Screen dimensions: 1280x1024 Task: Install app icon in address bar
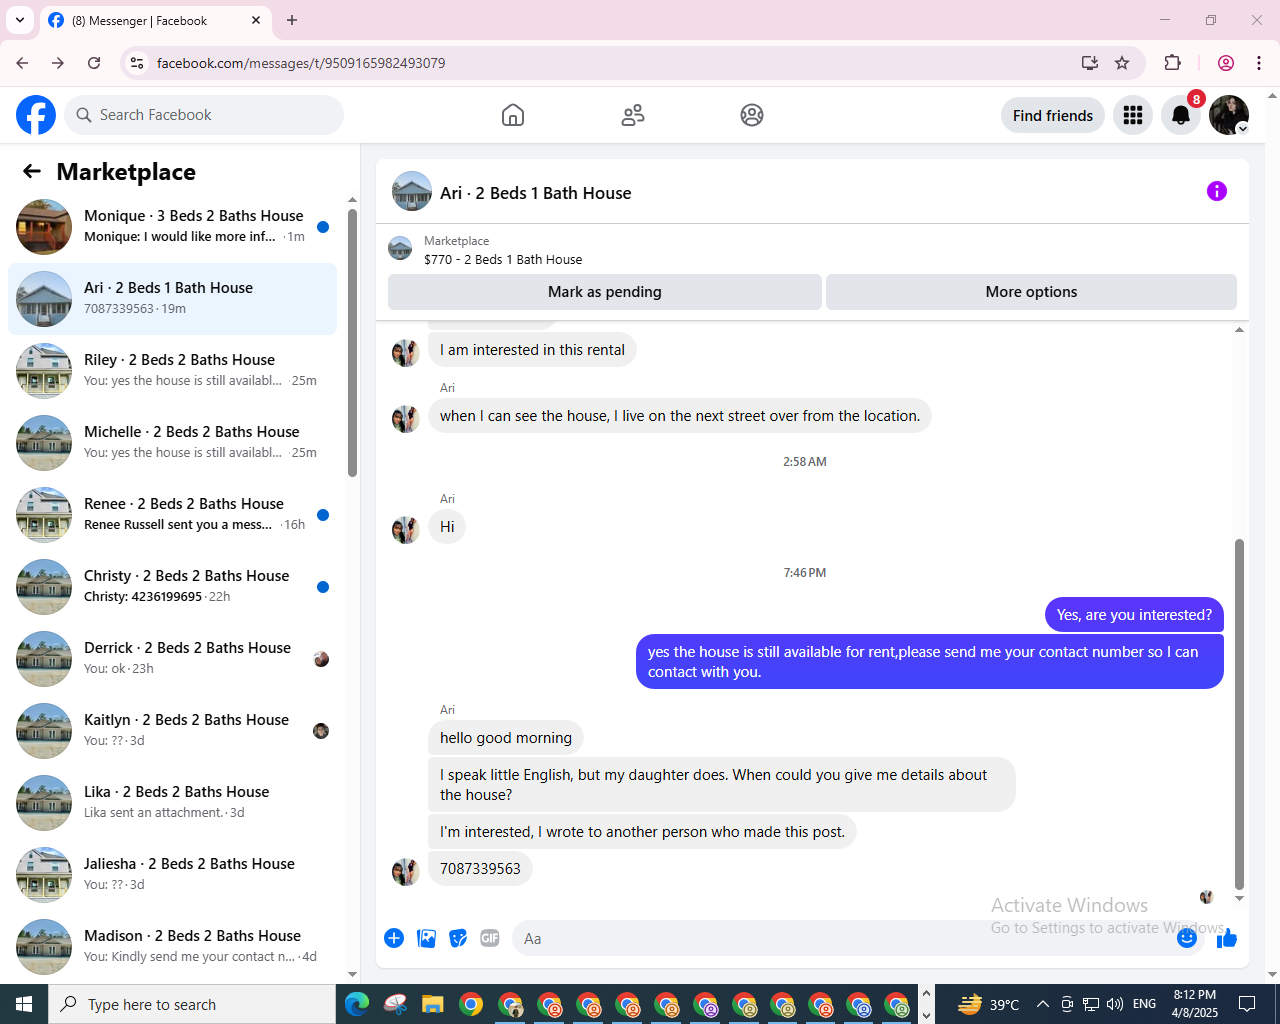click(x=1090, y=63)
